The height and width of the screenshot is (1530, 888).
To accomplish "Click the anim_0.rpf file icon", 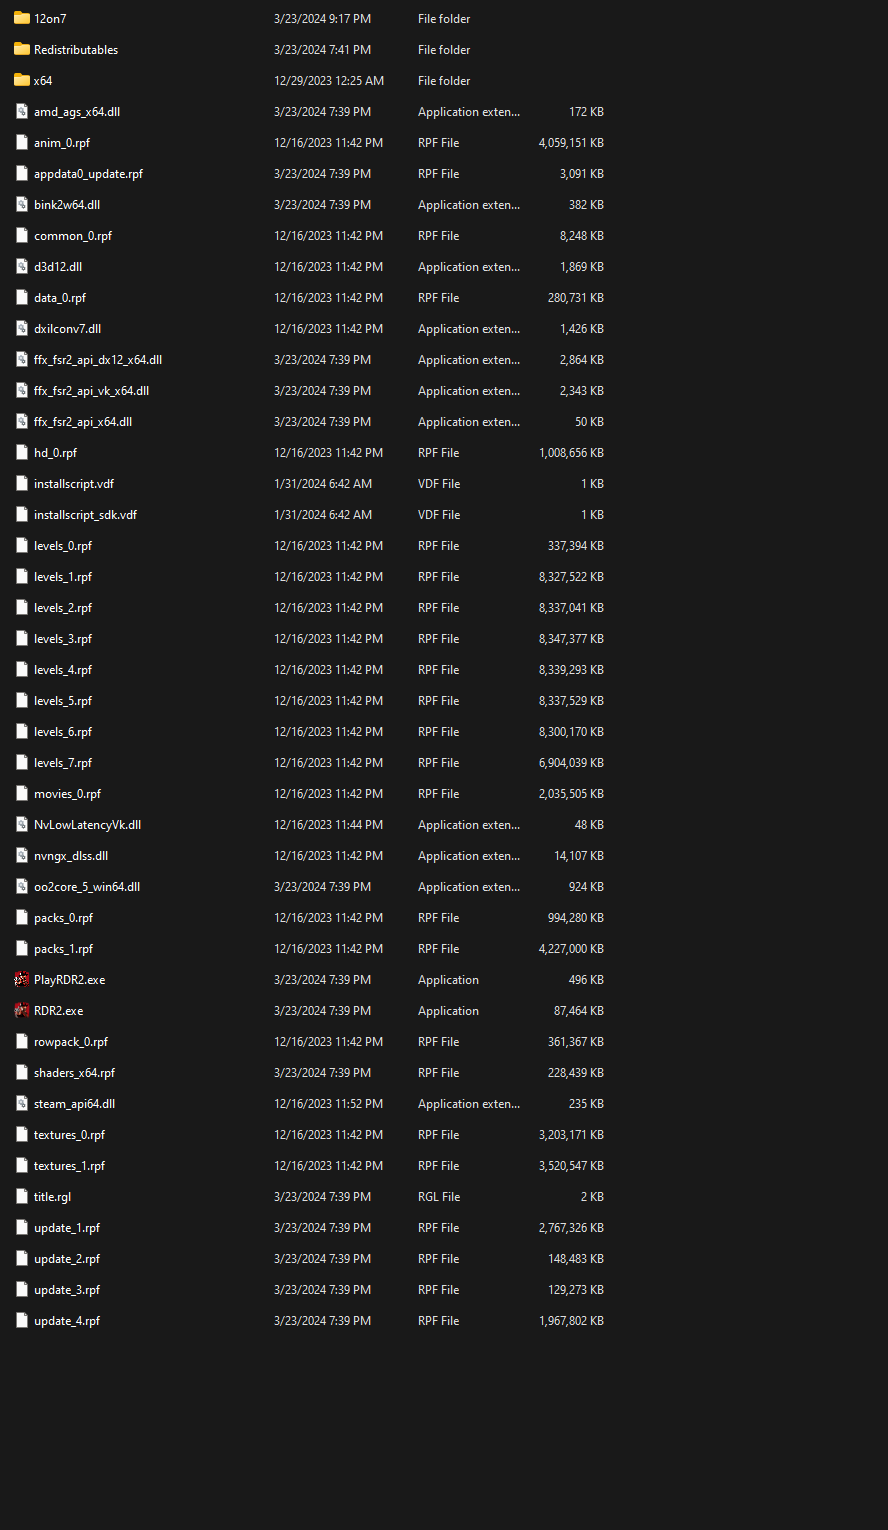I will [22, 142].
